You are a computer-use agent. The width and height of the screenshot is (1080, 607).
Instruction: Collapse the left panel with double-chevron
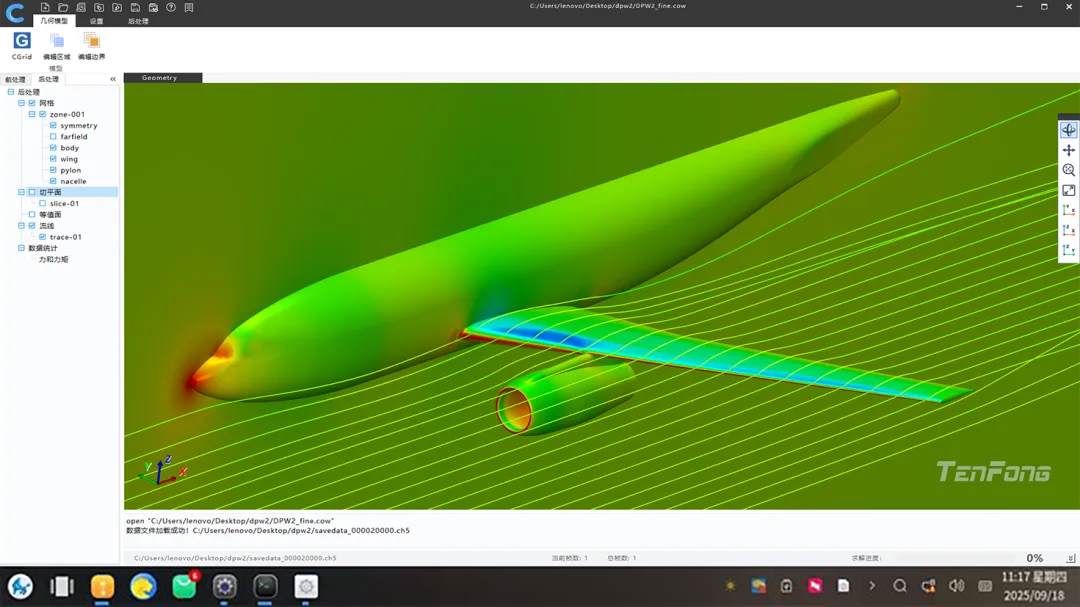pyautogui.click(x=113, y=79)
